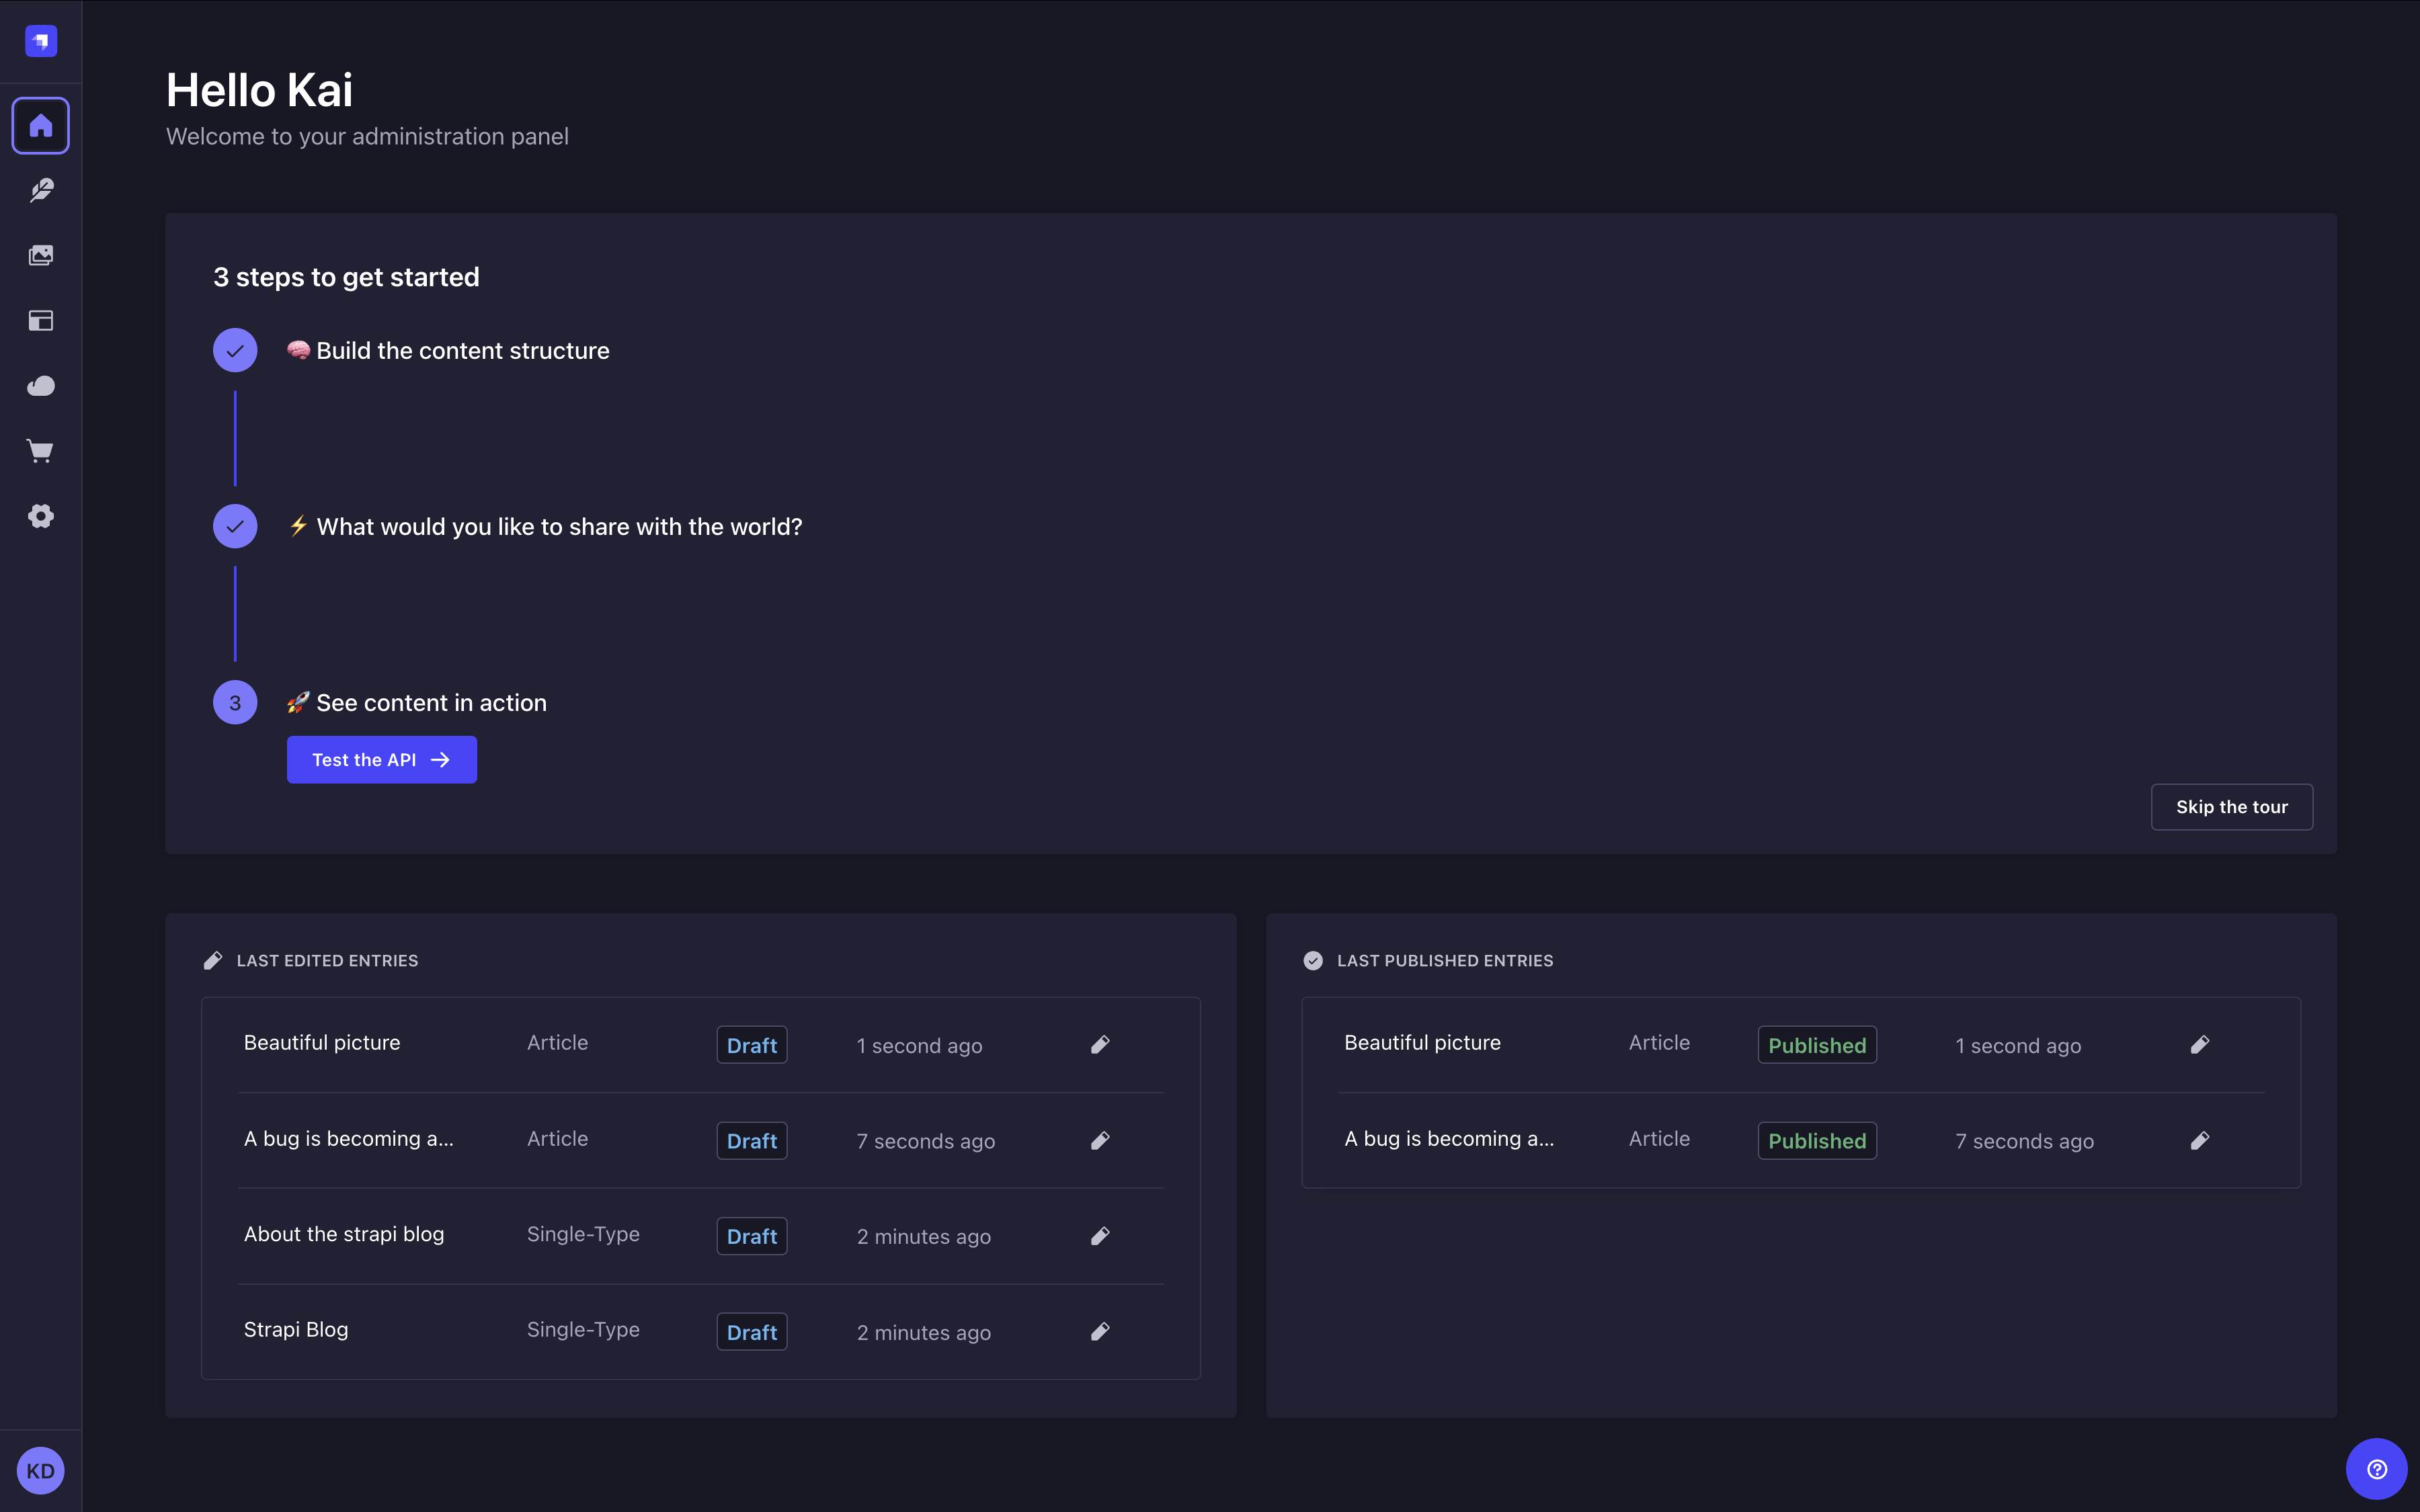Viewport: 2420px width, 1512px height.
Task: Open Strapi Cloud from the sidebar
Action: point(40,386)
